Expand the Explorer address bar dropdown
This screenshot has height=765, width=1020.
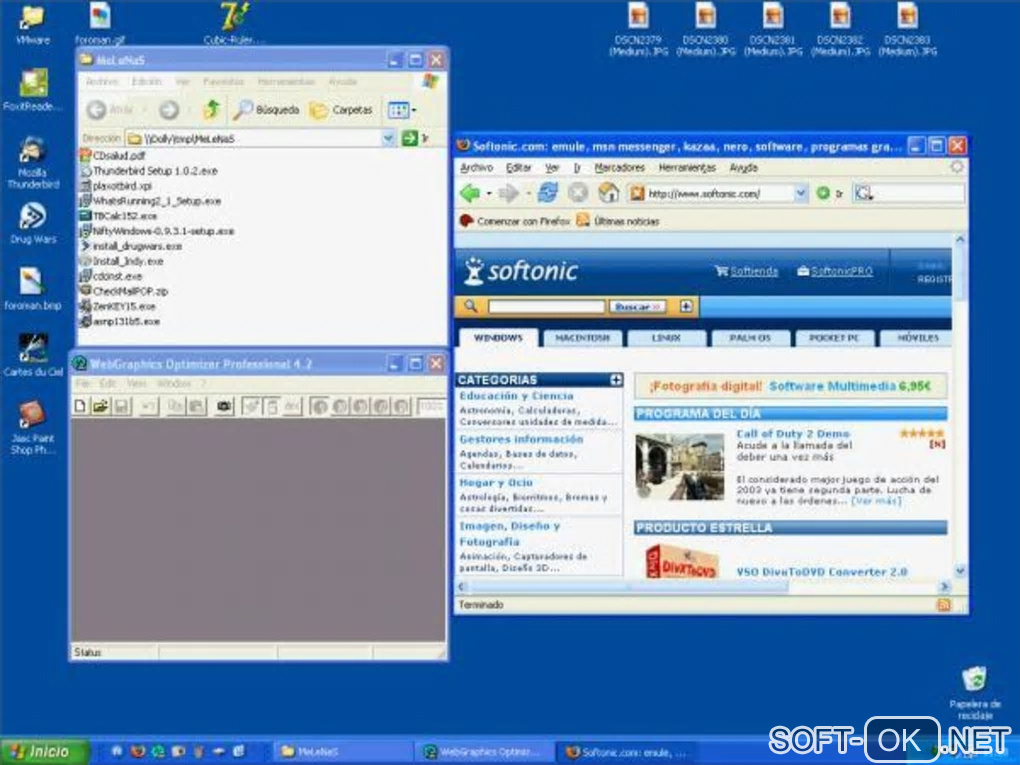[x=388, y=138]
